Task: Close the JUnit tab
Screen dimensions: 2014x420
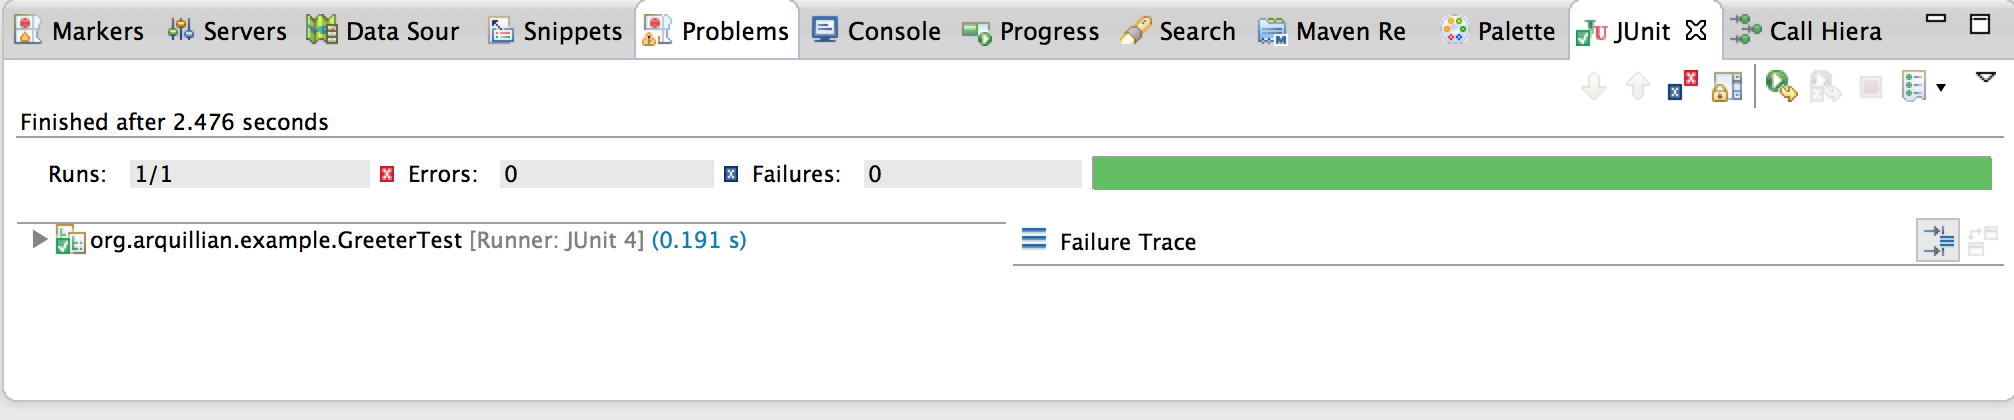Action: point(1696,30)
